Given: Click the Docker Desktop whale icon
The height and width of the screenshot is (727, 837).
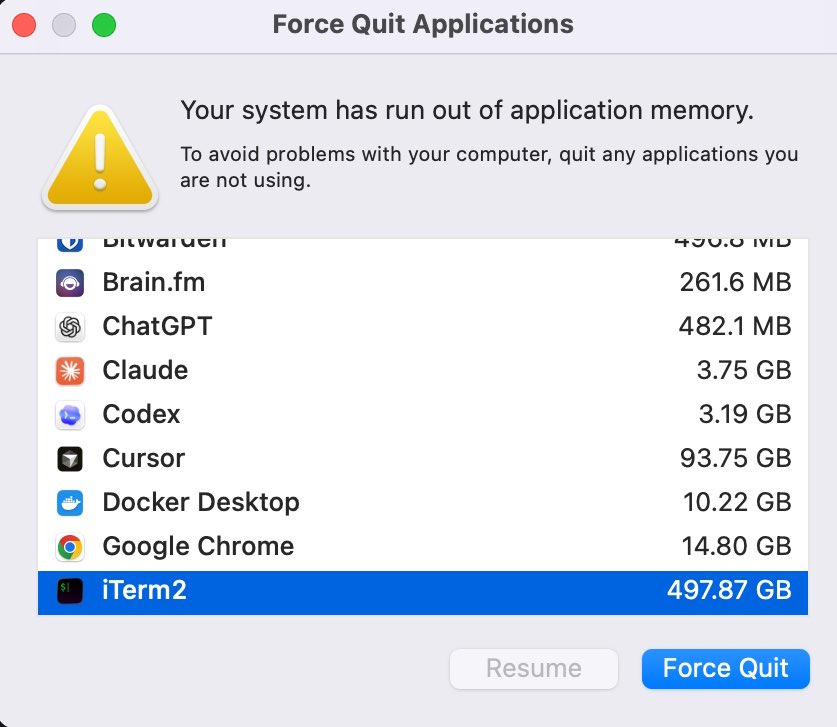Looking at the screenshot, I should pos(70,503).
